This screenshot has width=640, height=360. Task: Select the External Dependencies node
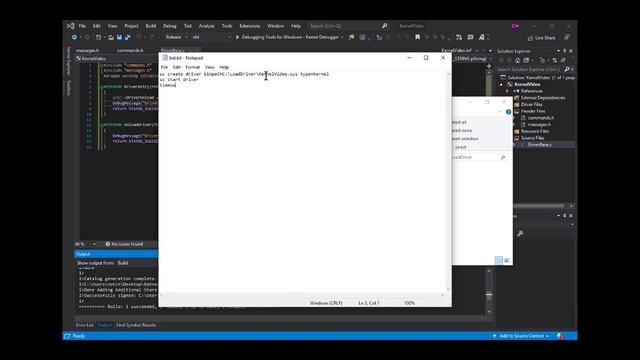[x=543, y=98]
